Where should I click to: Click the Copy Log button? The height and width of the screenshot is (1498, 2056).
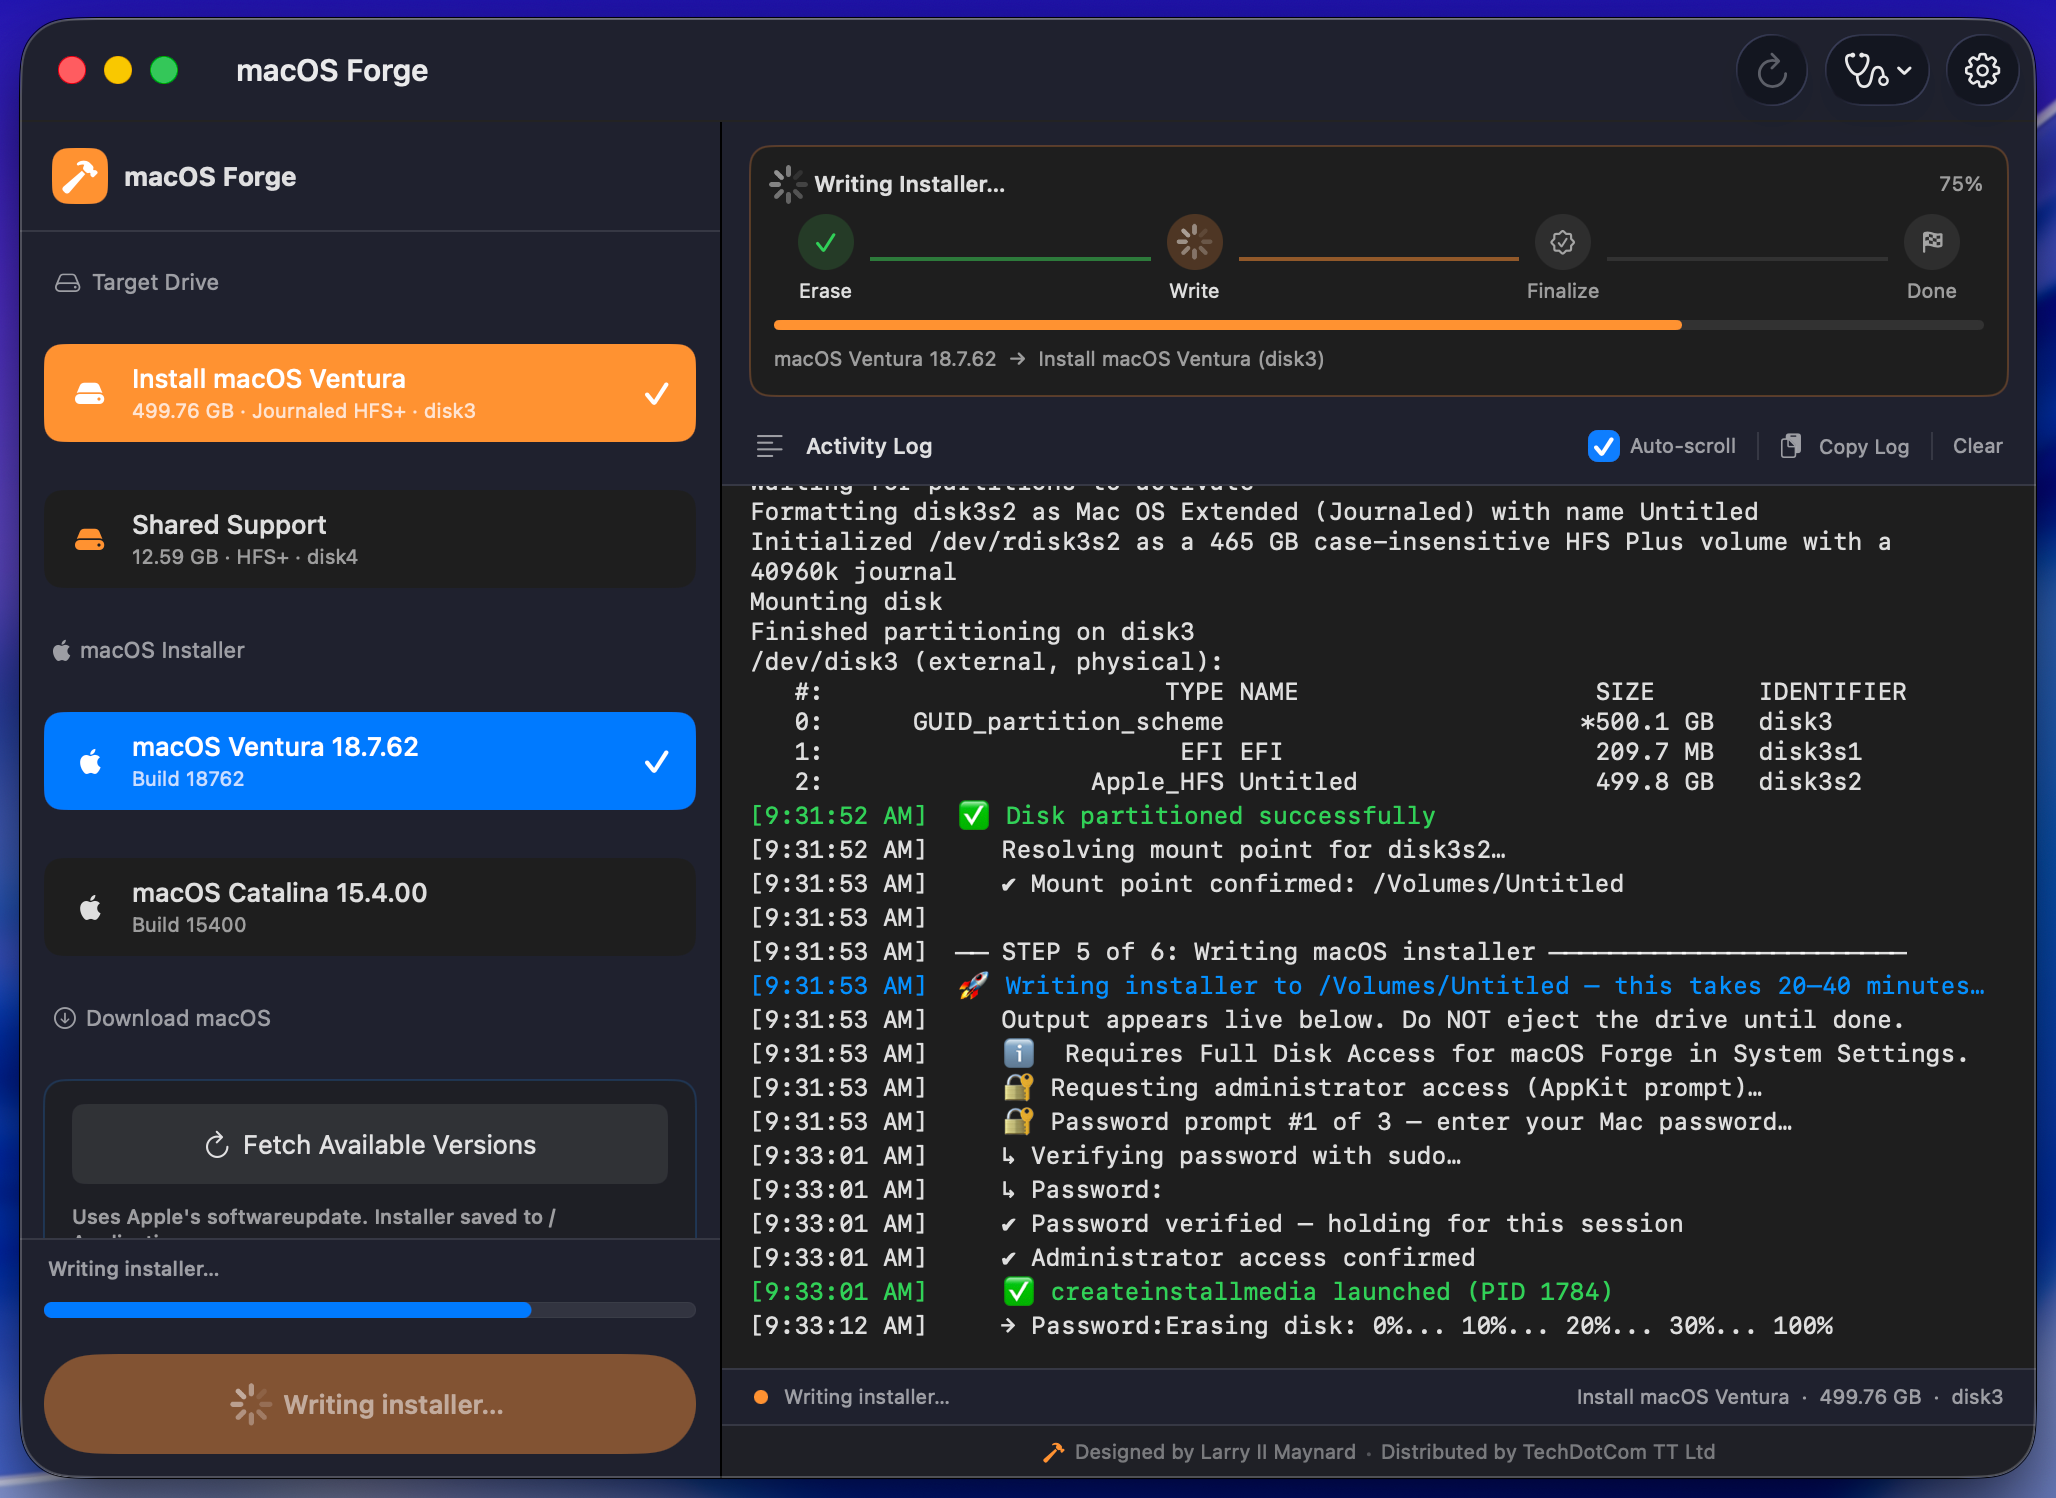coord(1846,446)
